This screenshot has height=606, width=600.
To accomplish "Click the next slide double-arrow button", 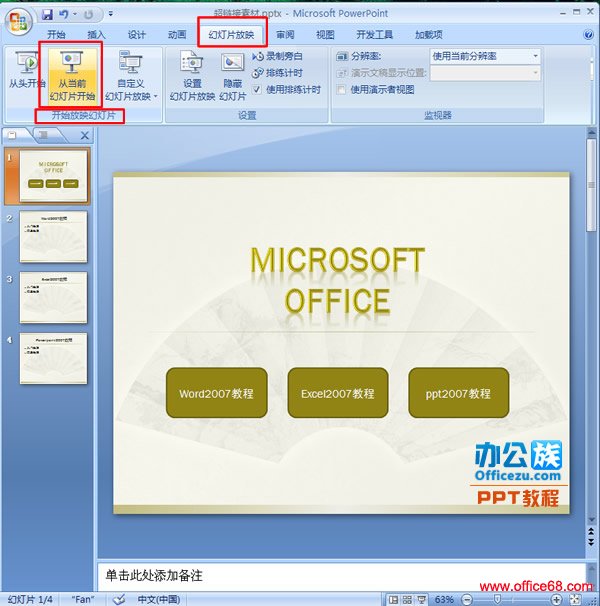I will point(591,542).
